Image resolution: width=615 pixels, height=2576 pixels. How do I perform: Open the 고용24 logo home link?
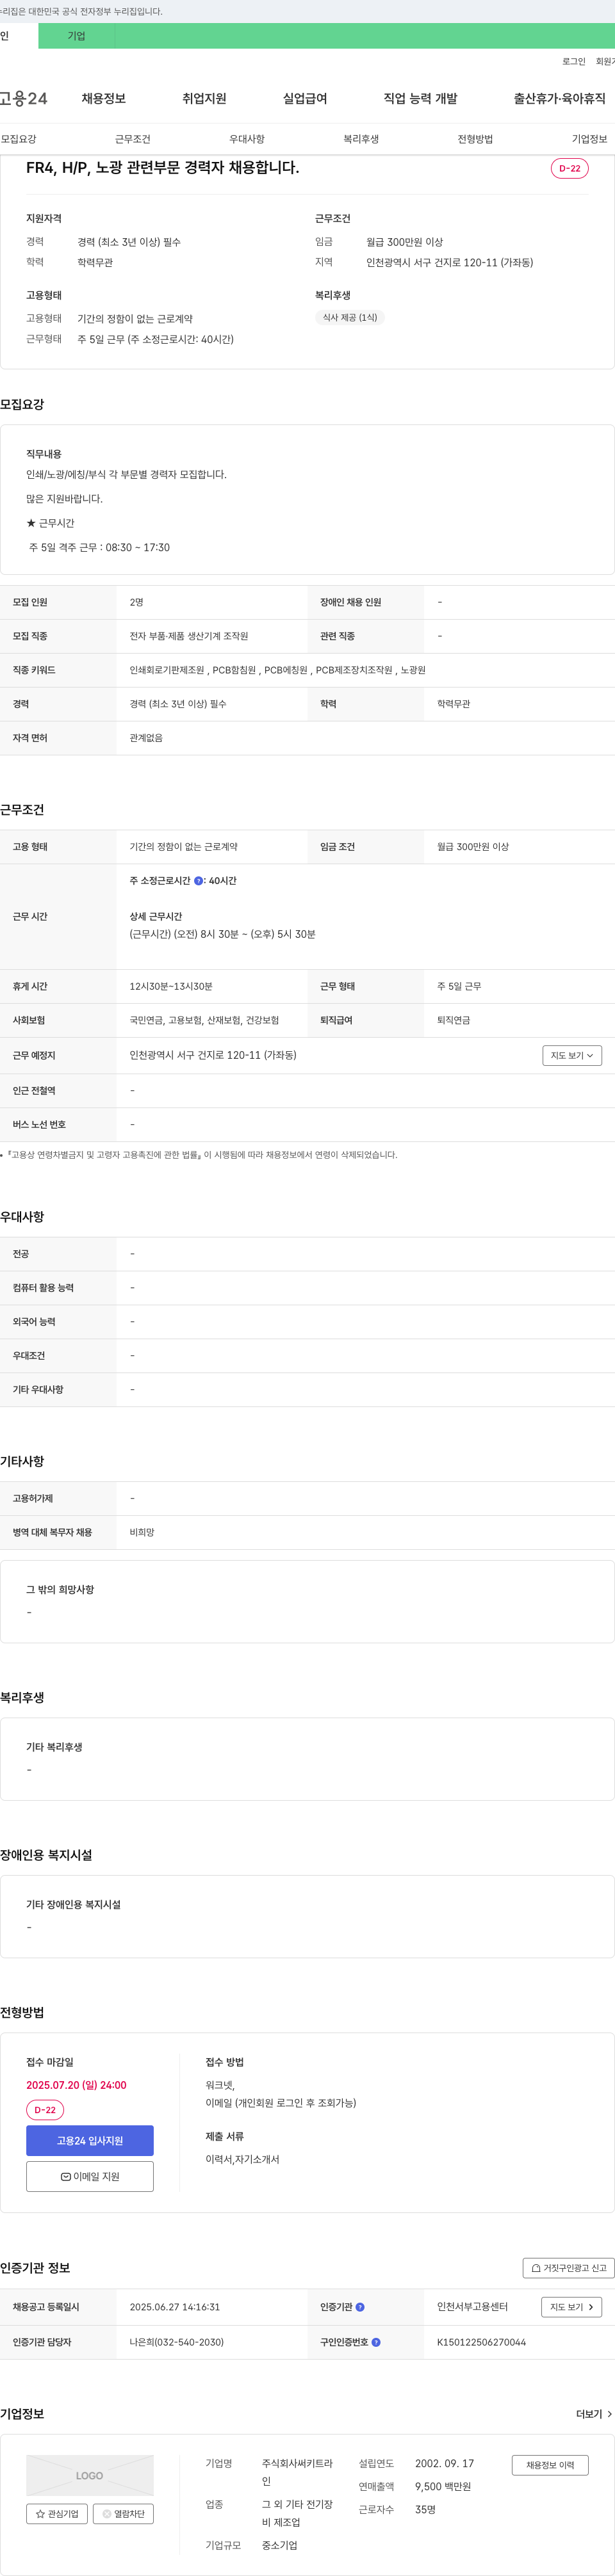coord(23,98)
